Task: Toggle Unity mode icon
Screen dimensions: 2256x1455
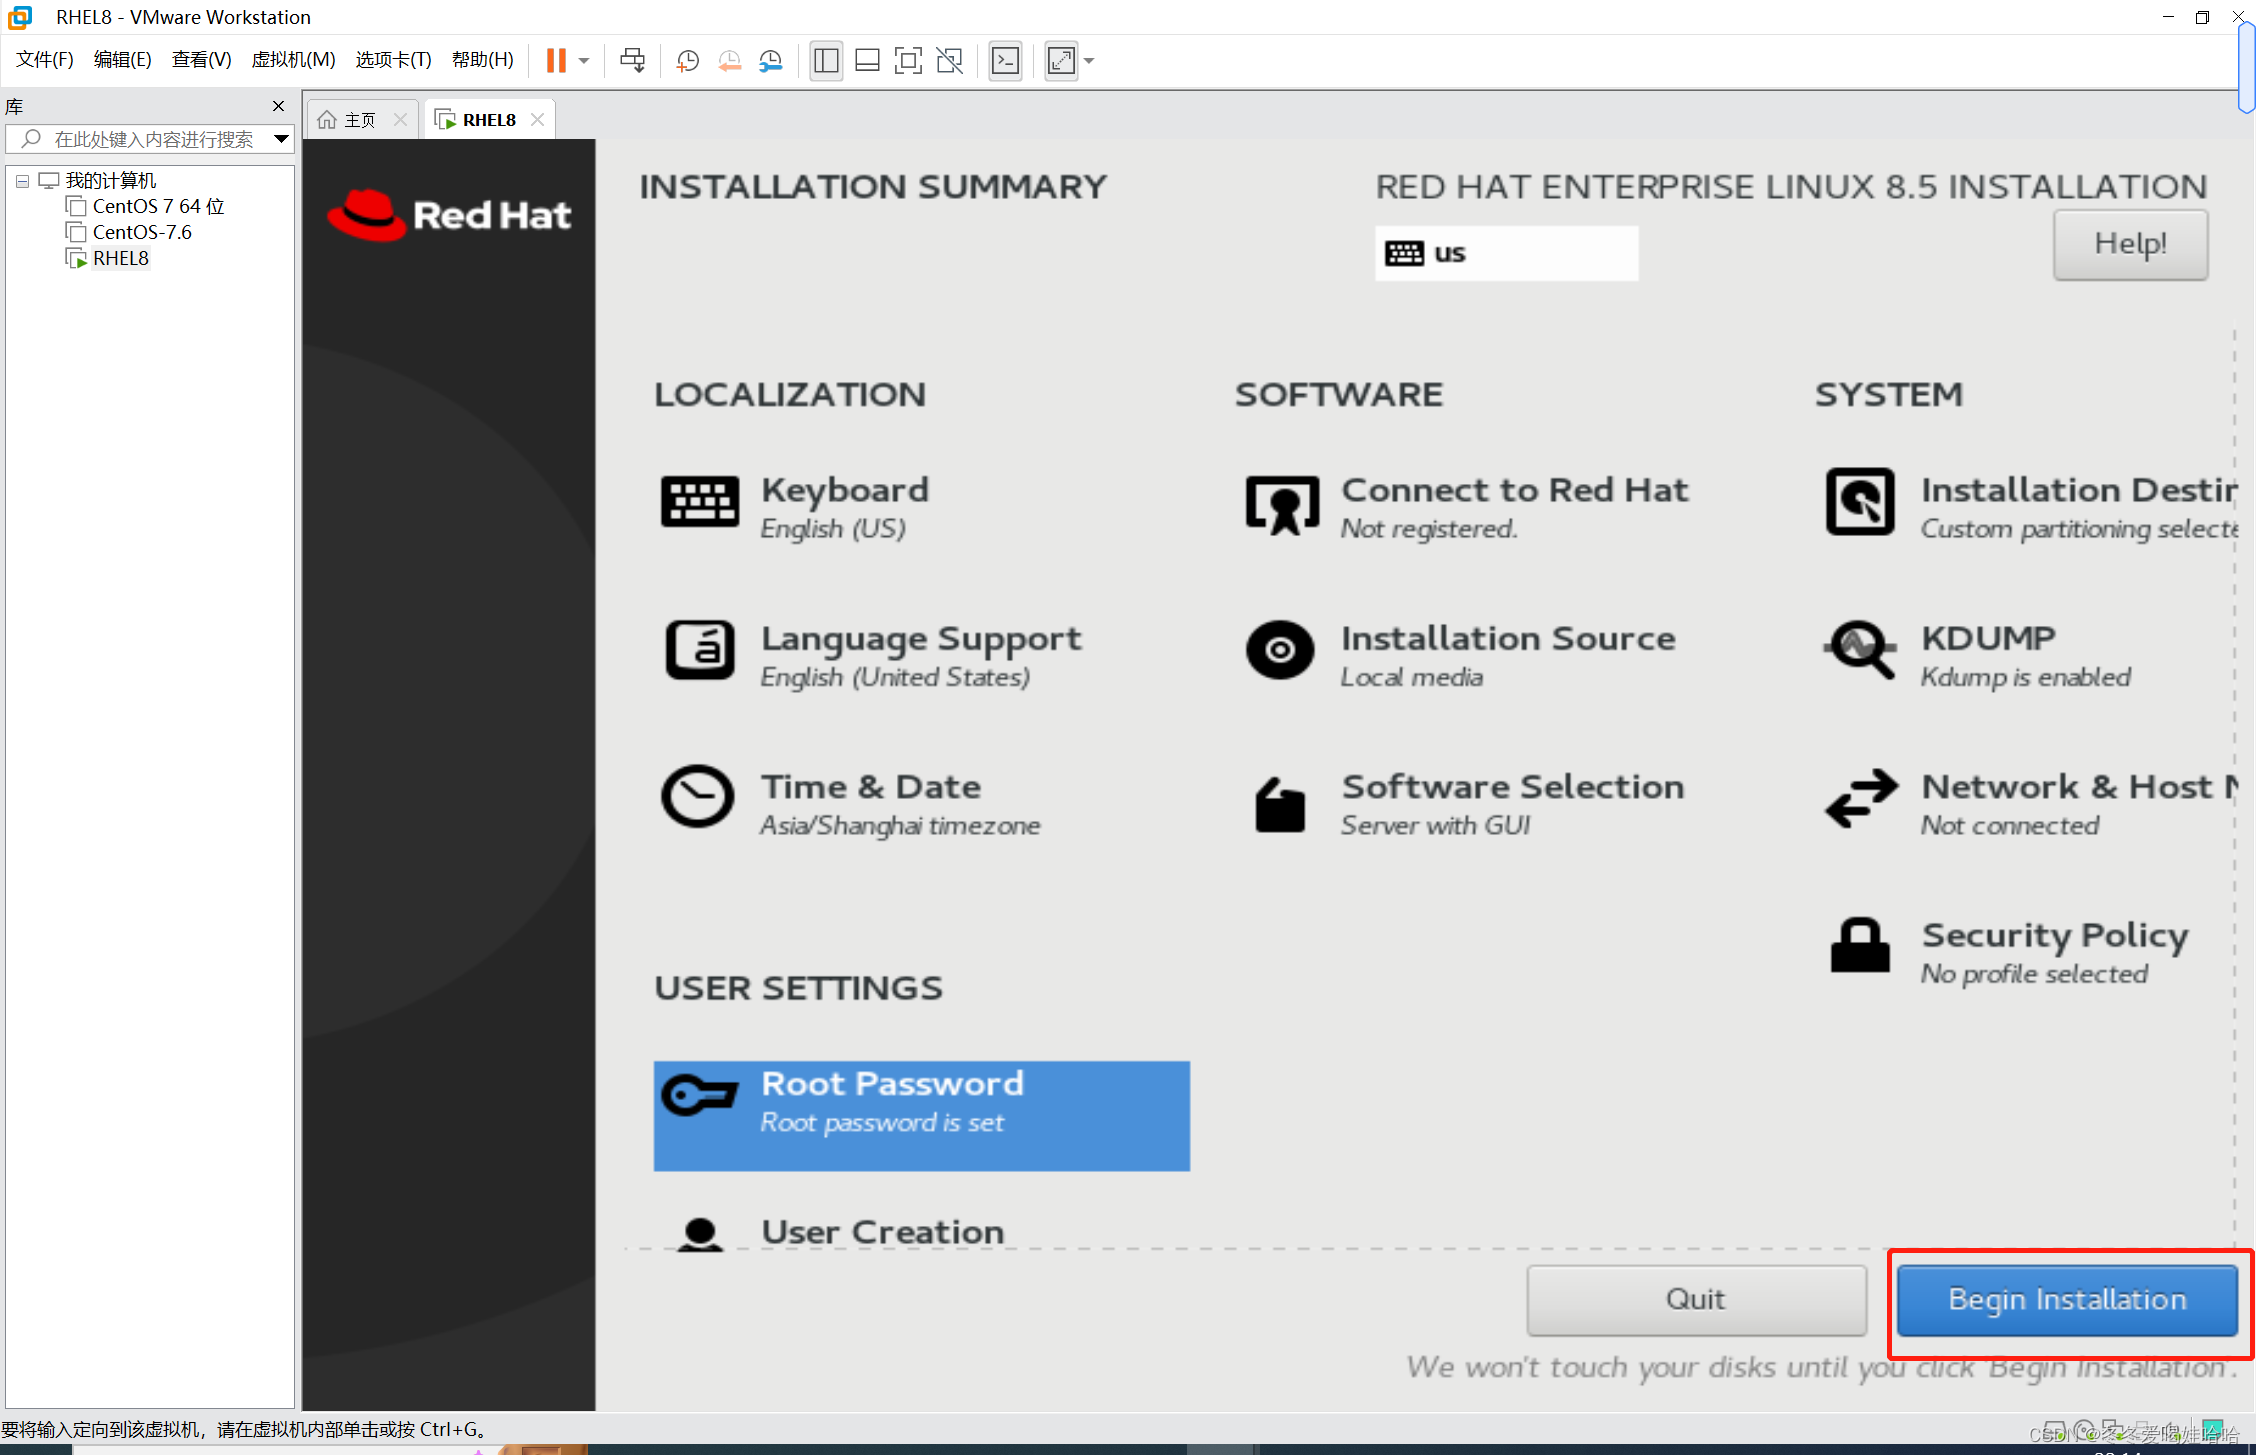Action: [949, 61]
